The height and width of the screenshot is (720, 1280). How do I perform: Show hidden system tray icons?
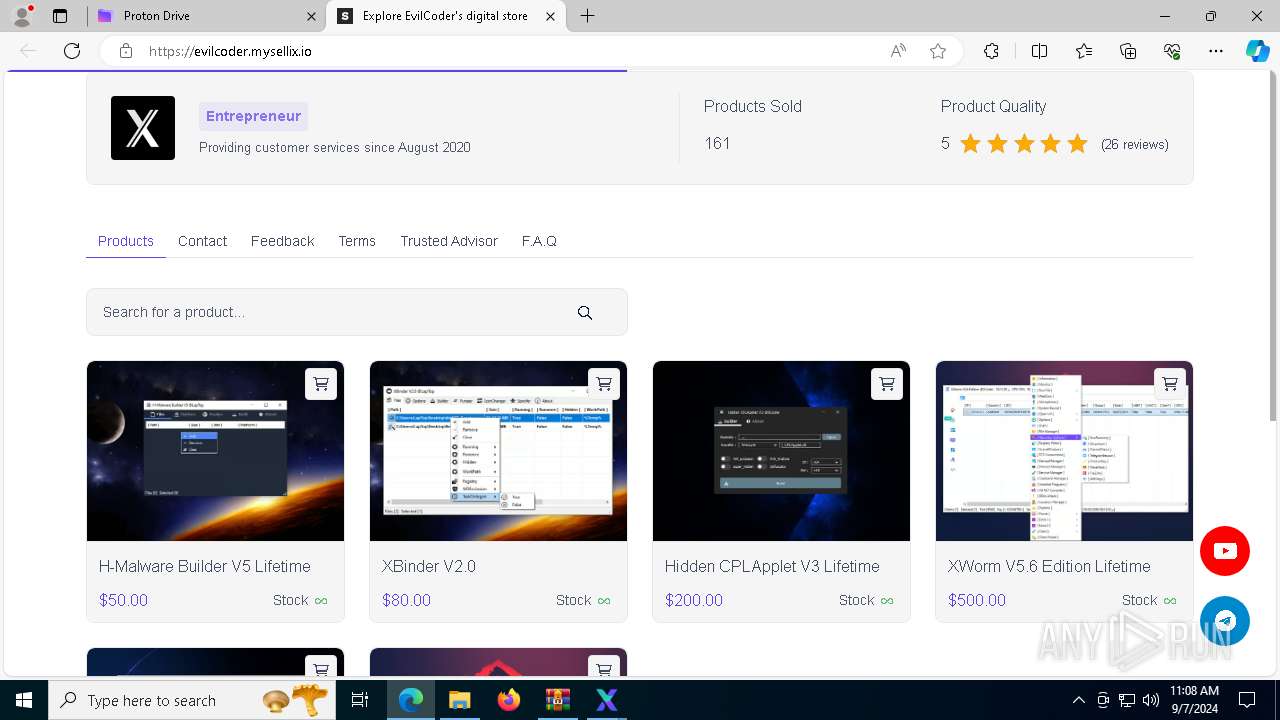(x=1078, y=700)
